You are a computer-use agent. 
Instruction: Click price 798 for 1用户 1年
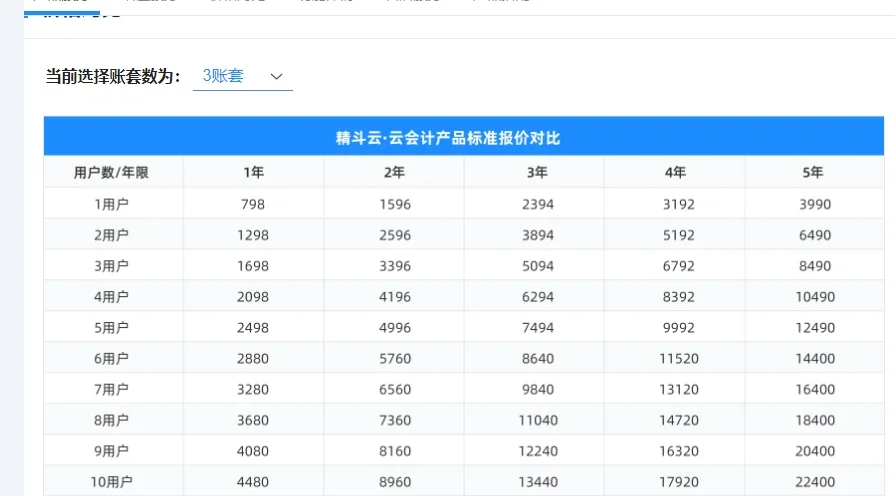tap(253, 204)
